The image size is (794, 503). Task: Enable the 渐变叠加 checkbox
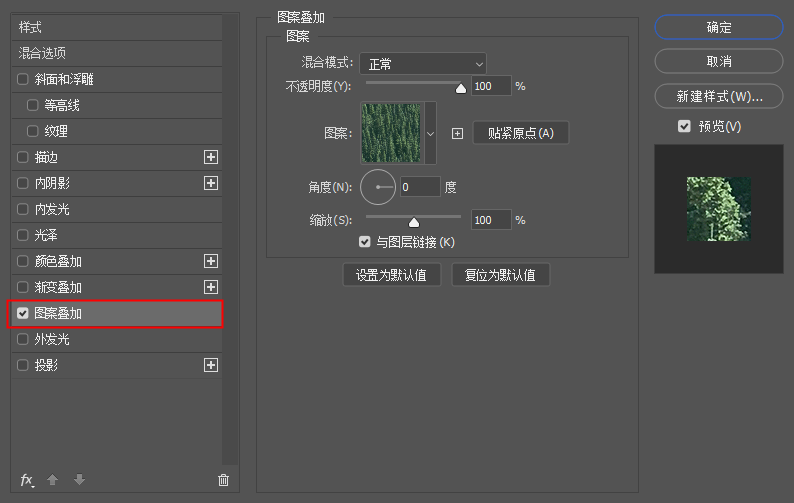[x=23, y=287]
